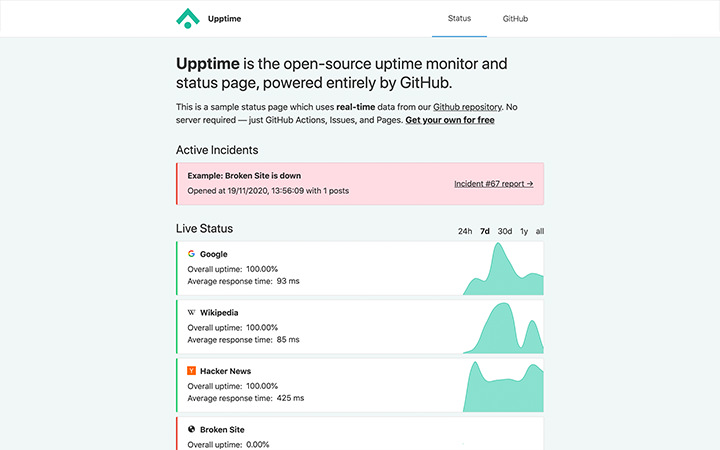
Task: Click Broken Site 'Overall uptime: 0.00%'
Action: [228, 444]
